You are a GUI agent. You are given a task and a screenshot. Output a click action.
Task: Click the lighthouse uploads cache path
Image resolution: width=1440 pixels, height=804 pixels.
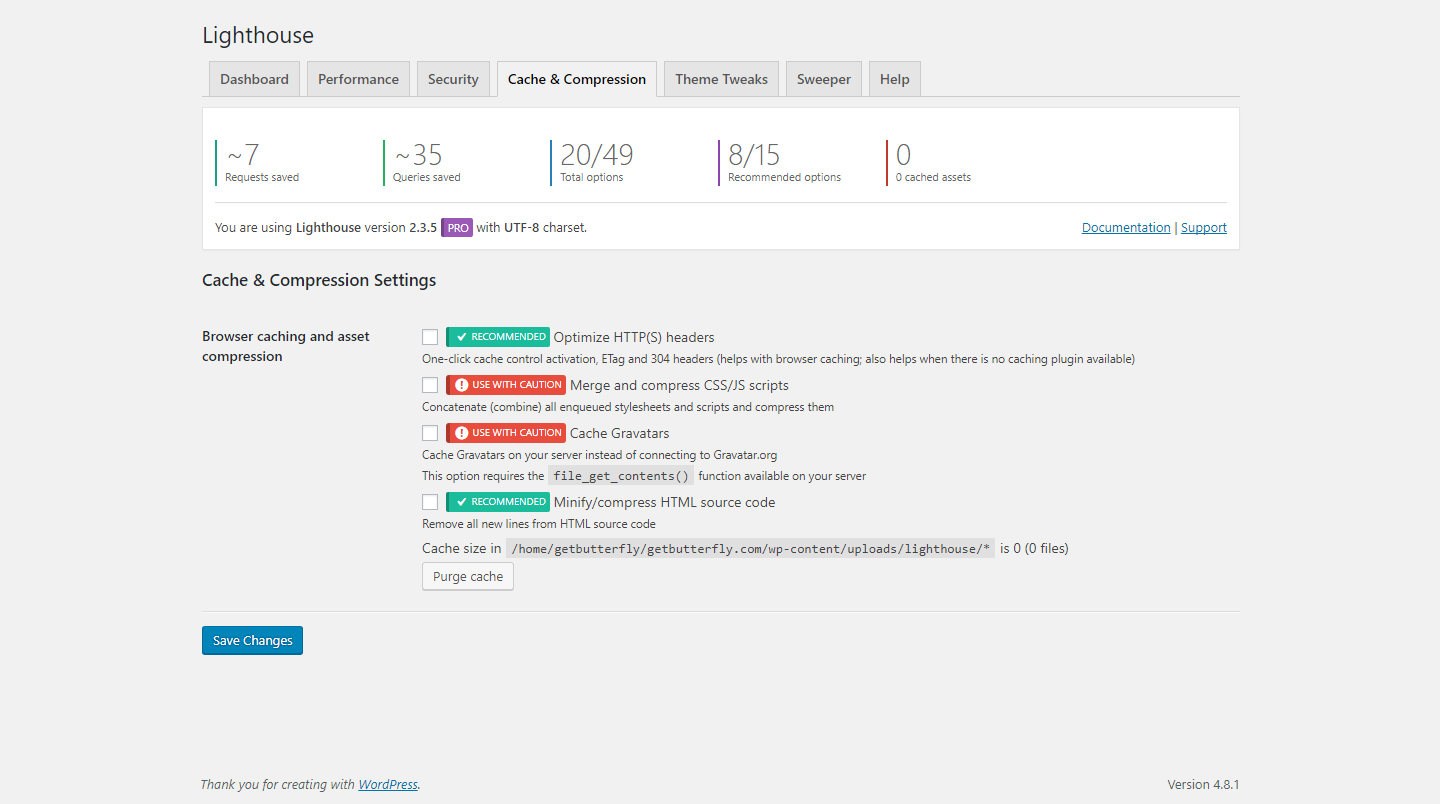click(x=750, y=548)
